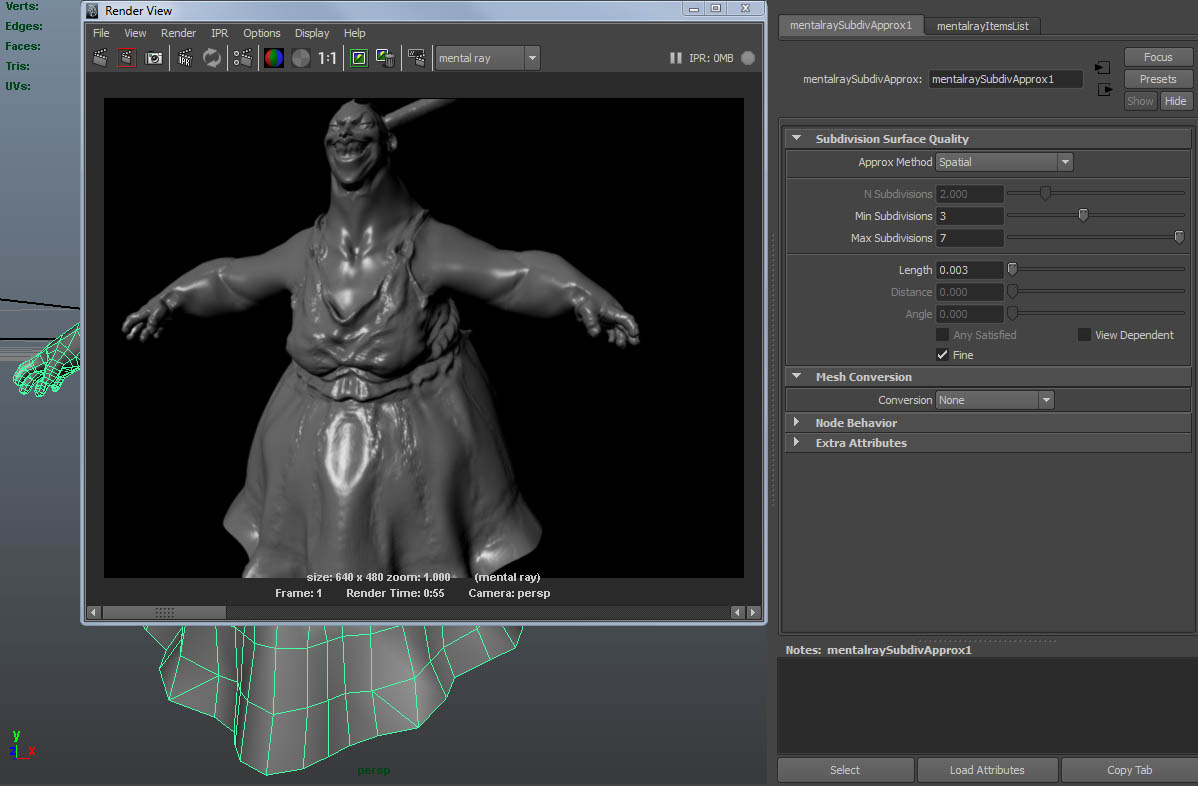This screenshot has height=786, width=1198.
Task: Click Render View window title icon
Action: pos(92,11)
